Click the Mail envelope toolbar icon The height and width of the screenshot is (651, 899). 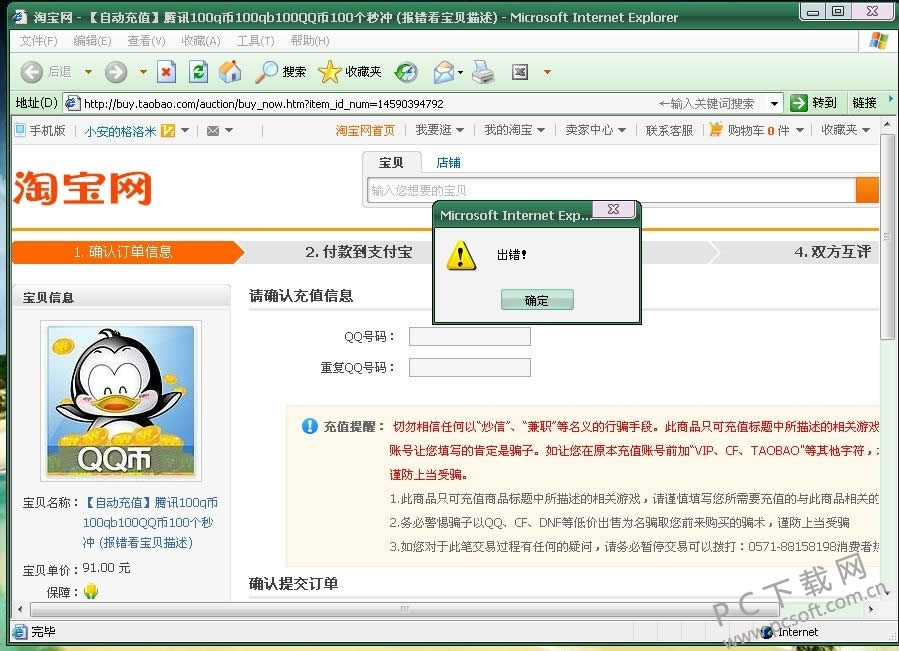(x=443, y=72)
